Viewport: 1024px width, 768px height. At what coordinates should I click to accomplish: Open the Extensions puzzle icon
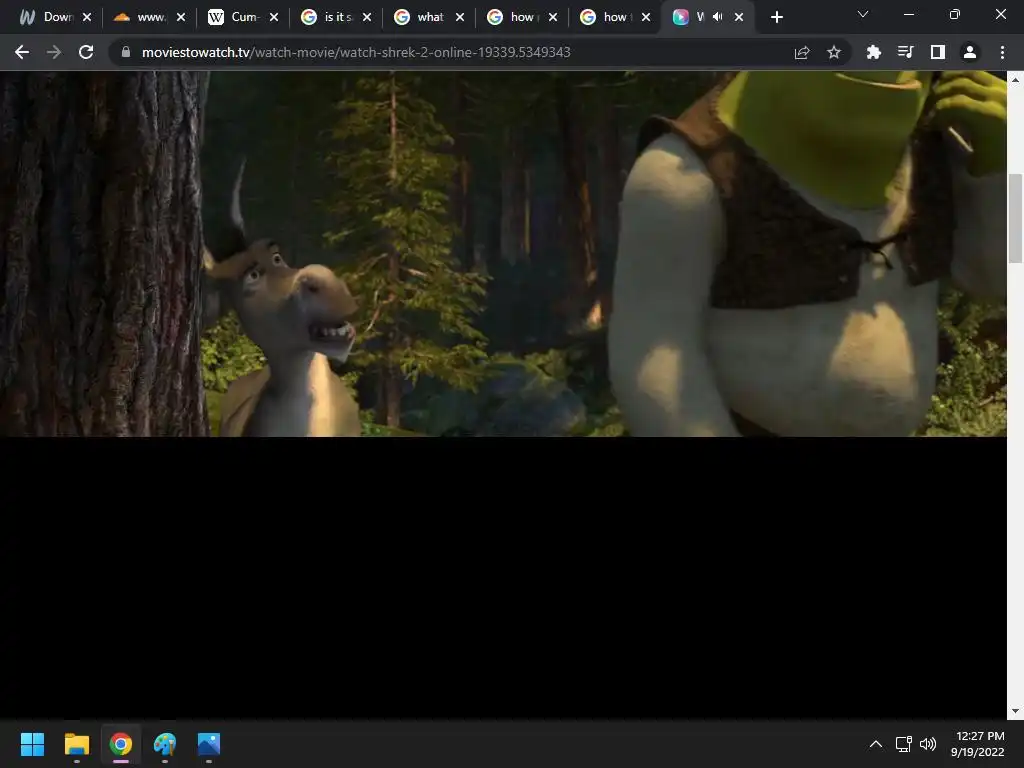coord(873,52)
